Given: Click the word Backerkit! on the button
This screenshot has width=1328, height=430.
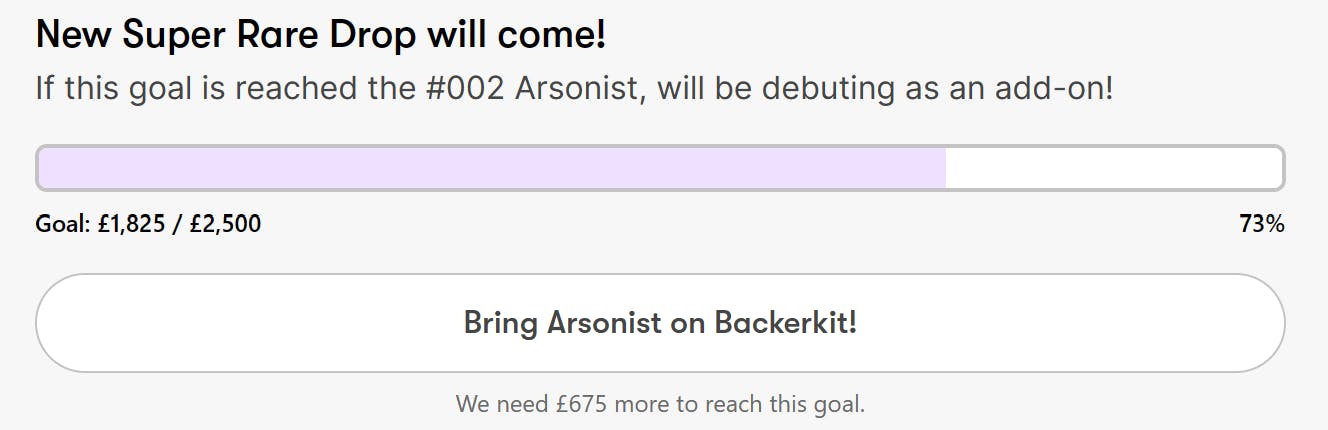Looking at the screenshot, I should pos(785,323).
